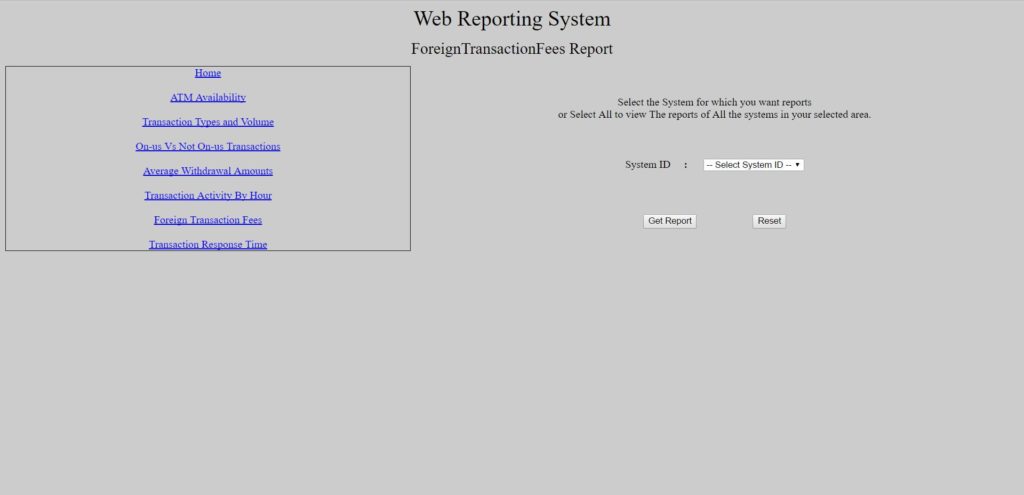Click the colon after System ID label

[686, 165]
